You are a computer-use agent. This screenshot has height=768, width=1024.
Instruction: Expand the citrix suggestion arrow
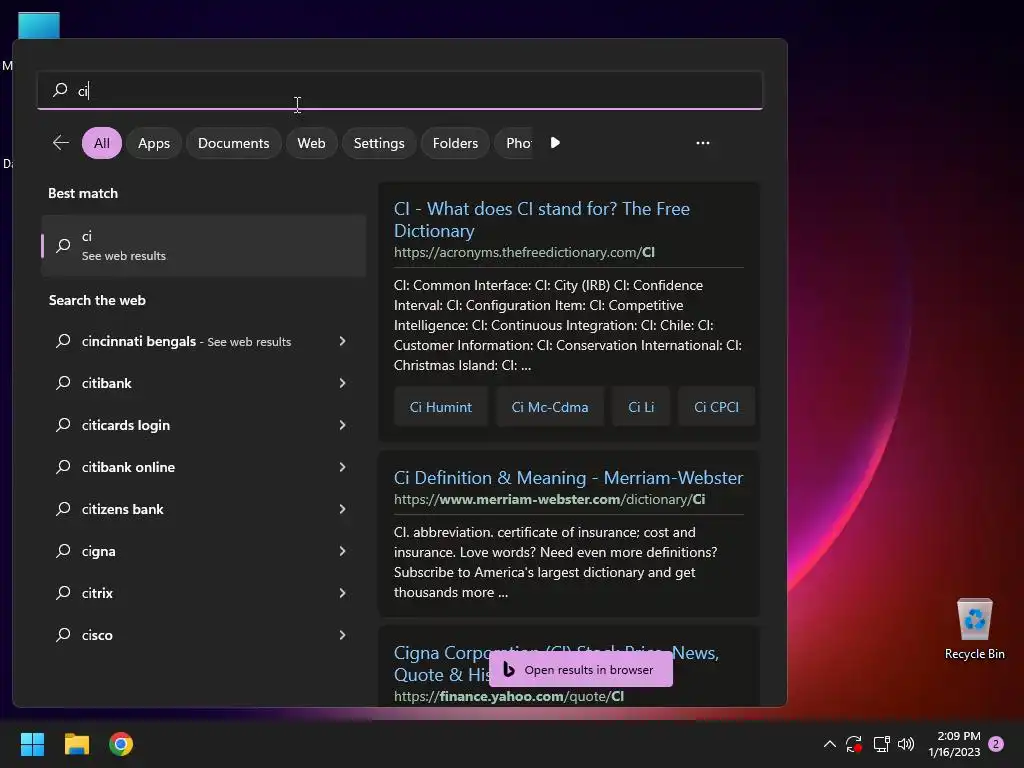pos(342,593)
